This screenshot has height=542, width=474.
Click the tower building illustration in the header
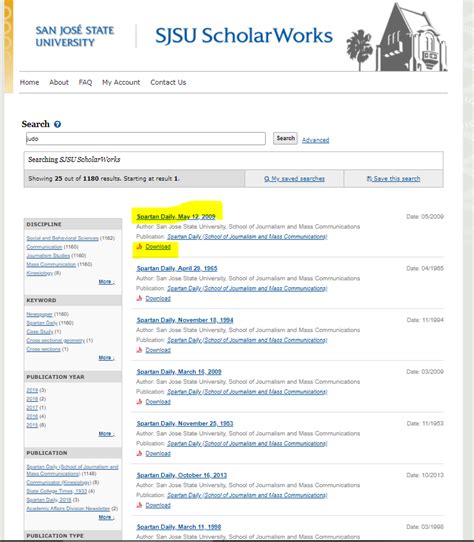pyautogui.click(x=411, y=38)
